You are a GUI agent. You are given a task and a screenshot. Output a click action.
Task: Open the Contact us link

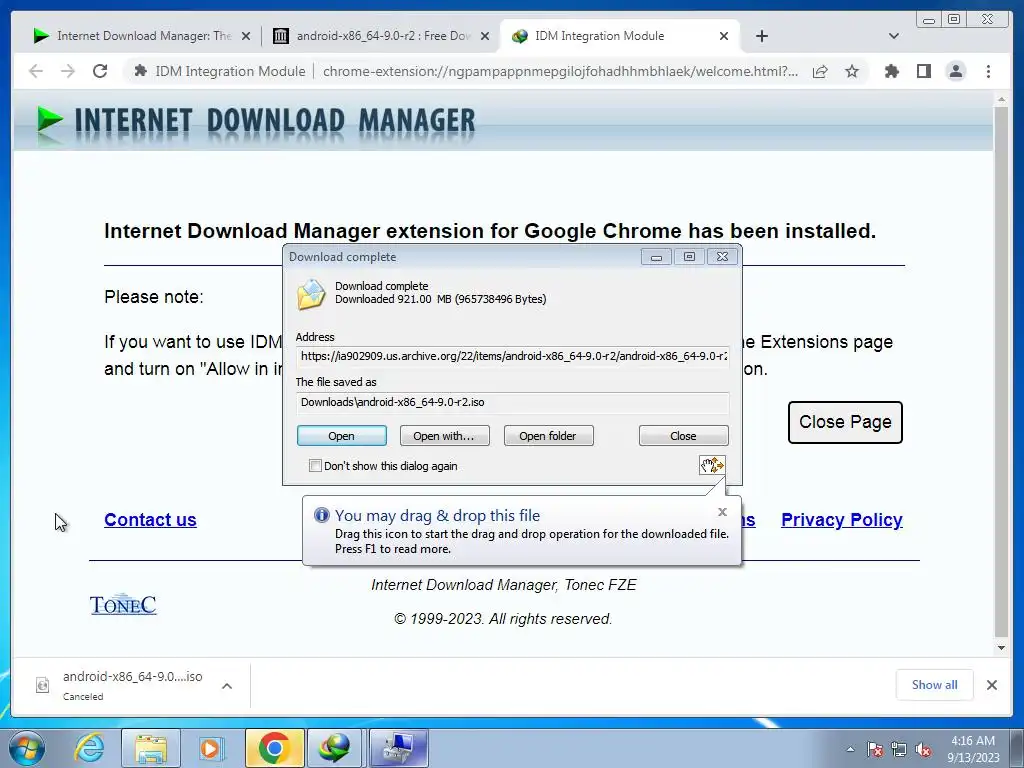(x=150, y=520)
